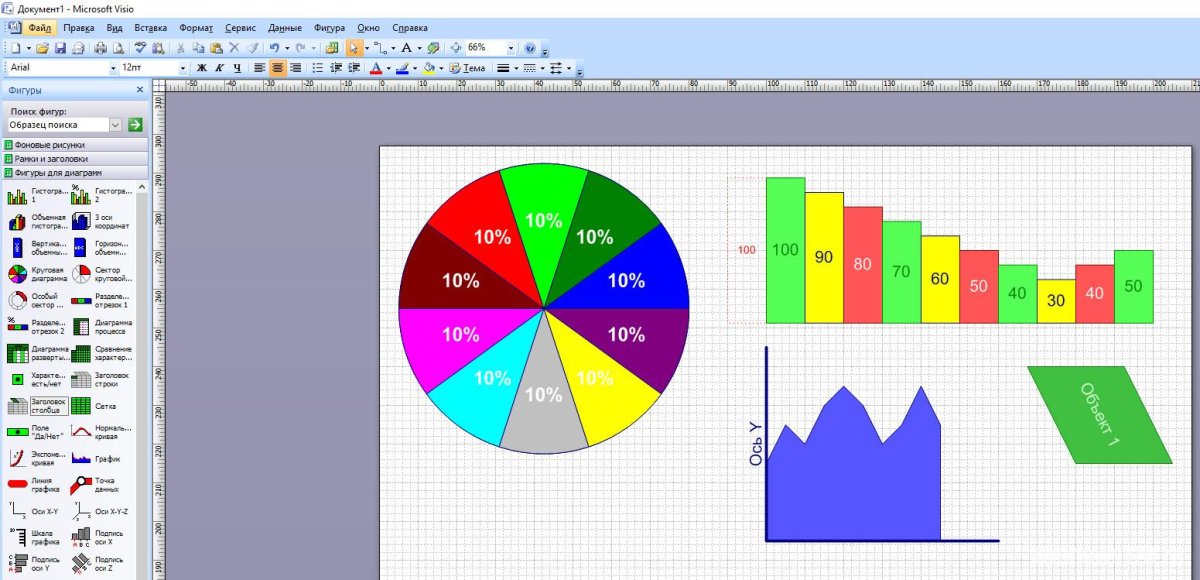
Task: Select the Pointer tool in the toolbar
Action: [x=353, y=48]
